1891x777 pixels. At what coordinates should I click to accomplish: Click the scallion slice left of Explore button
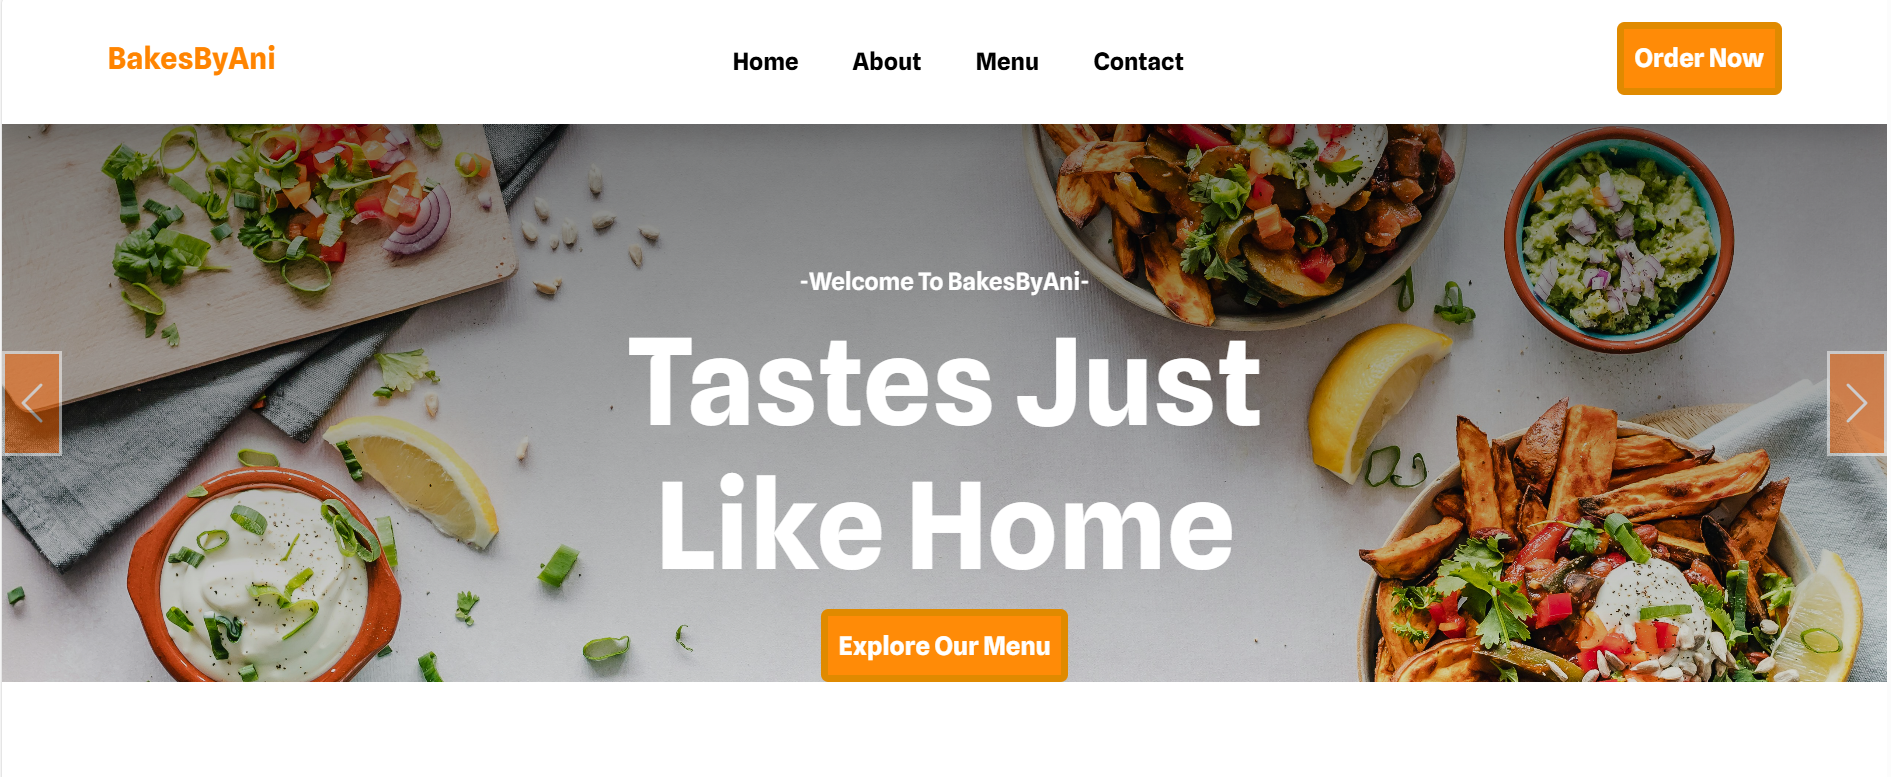point(606,650)
